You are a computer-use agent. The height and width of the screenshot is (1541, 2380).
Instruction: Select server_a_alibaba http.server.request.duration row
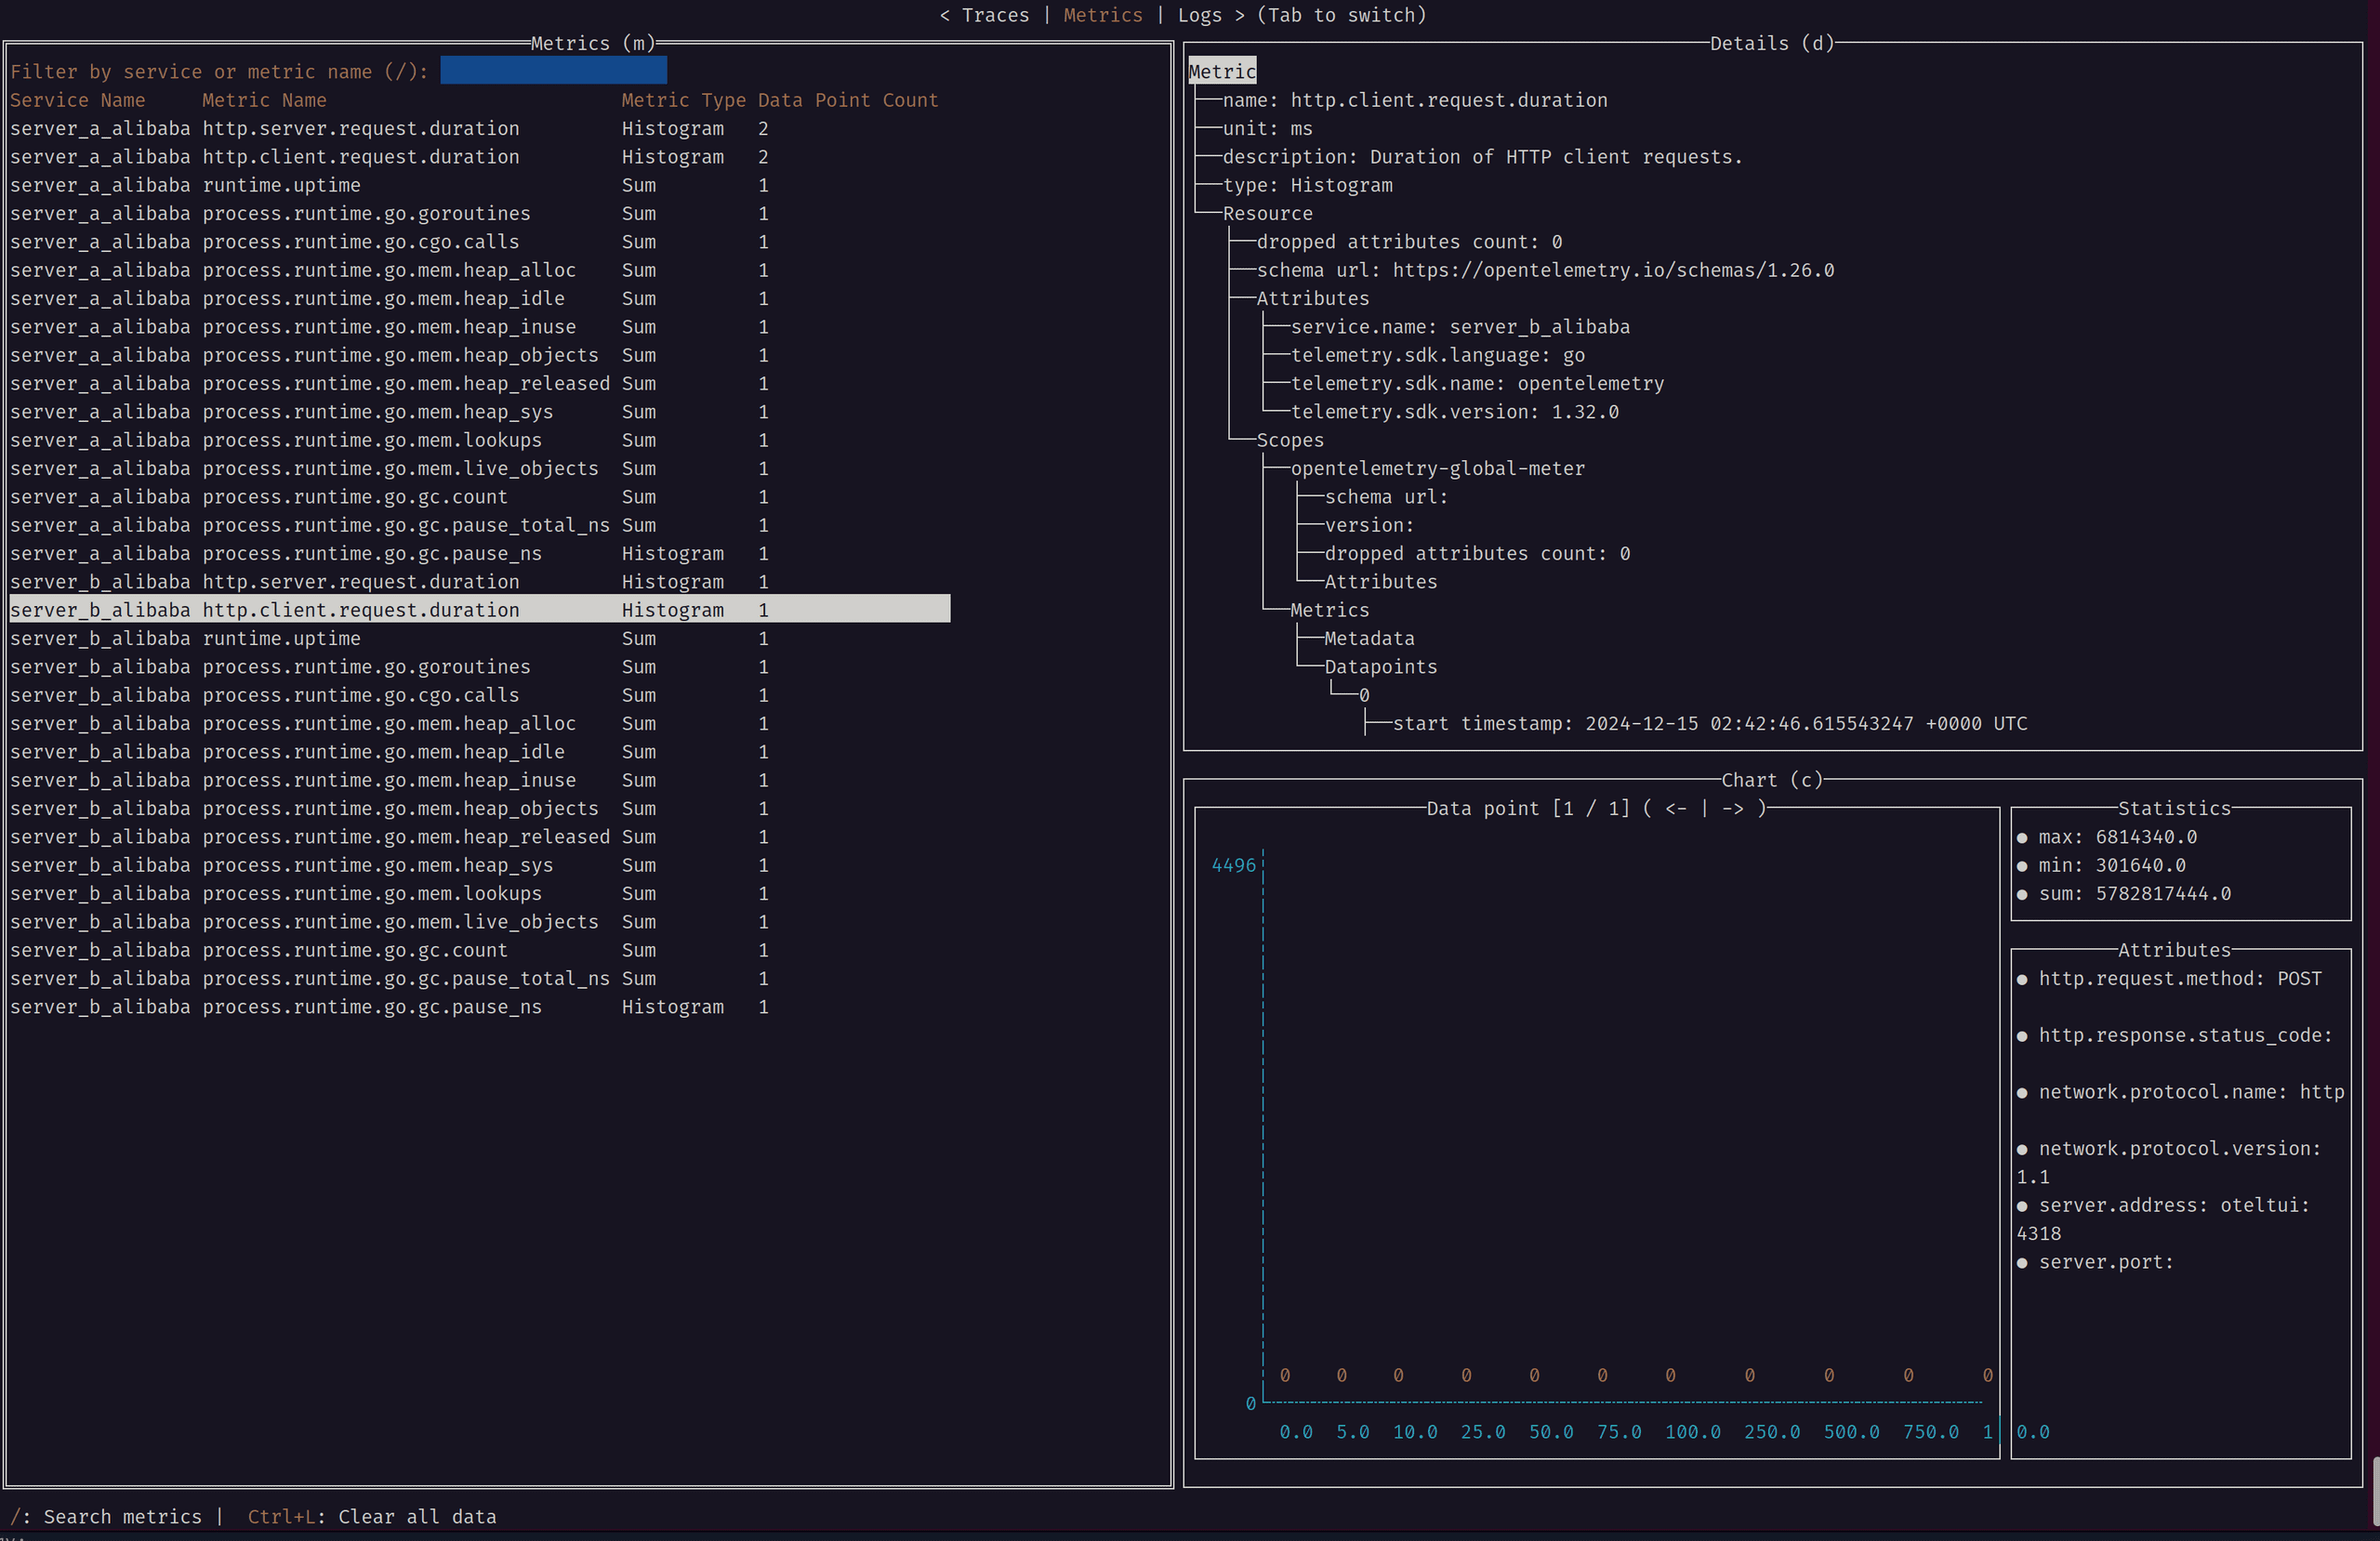tap(360, 128)
